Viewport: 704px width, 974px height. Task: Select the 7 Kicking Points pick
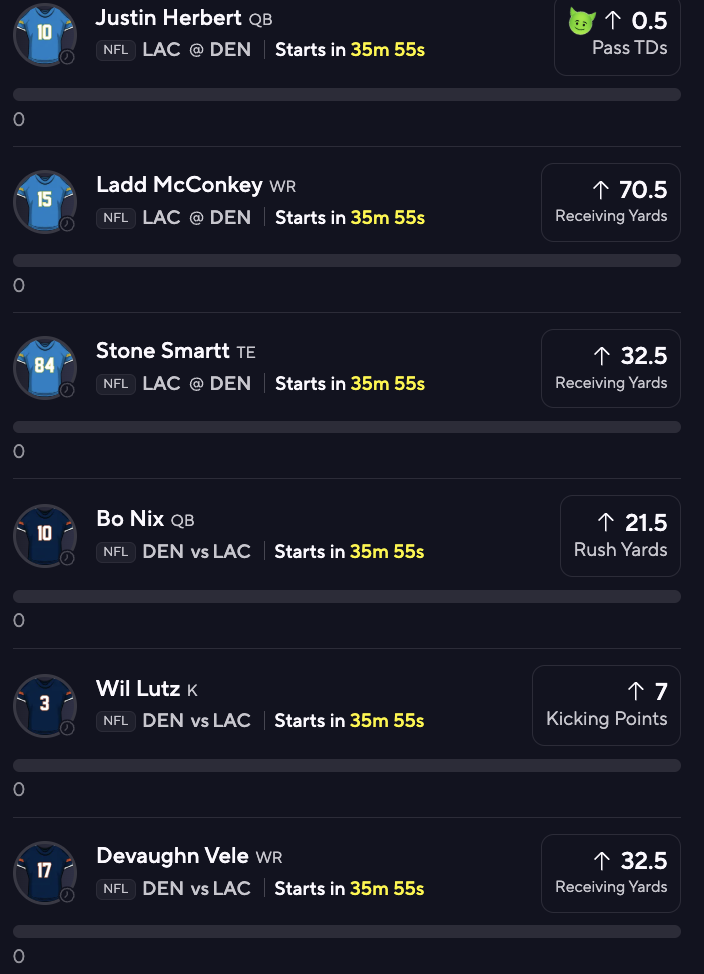pos(606,704)
